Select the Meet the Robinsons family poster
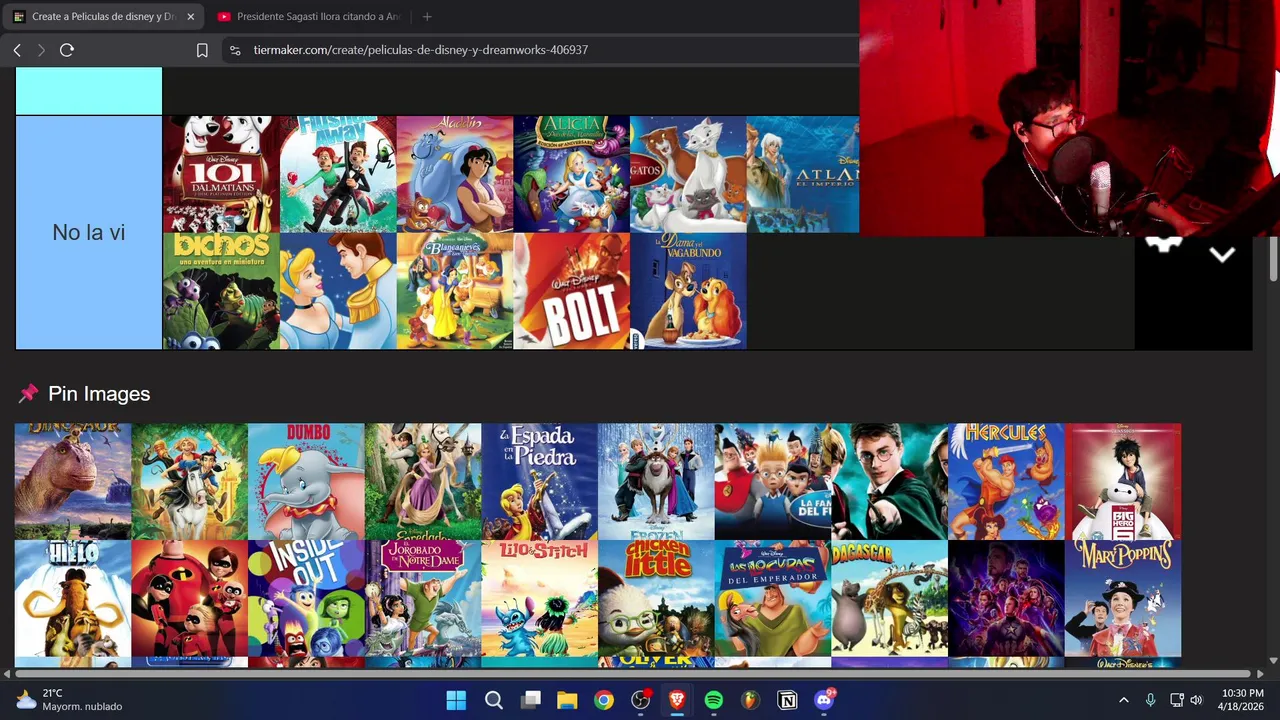Viewport: 1280px width, 720px height. point(773,481)
